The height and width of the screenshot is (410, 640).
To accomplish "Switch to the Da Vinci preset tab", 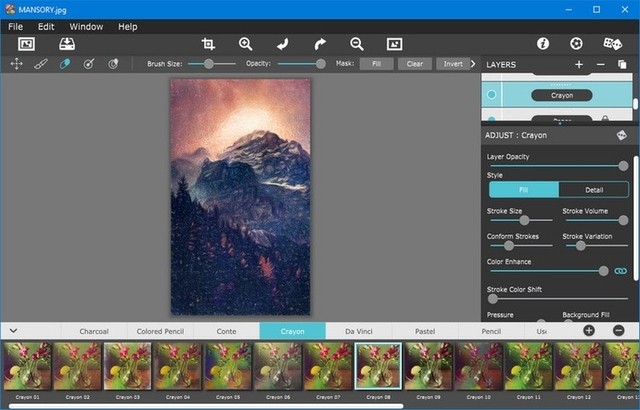I will (359, 331).
